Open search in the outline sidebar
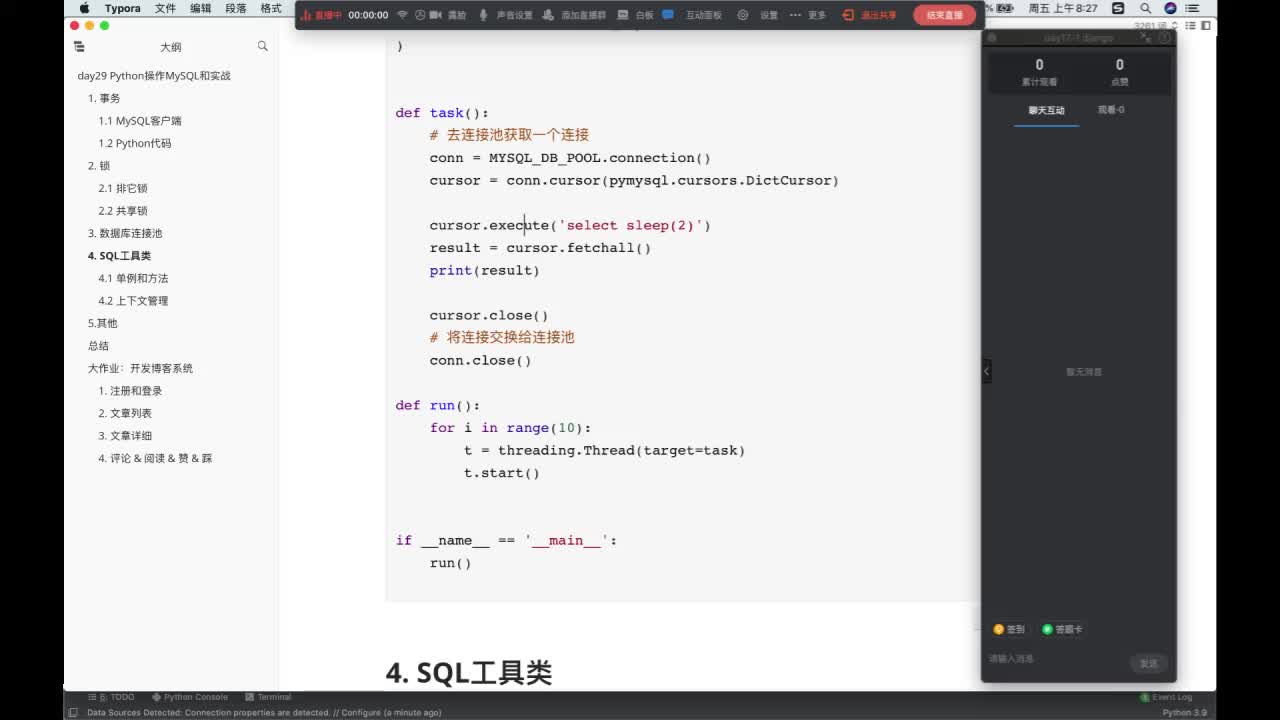1280x720 pixels. click(262, 46)
